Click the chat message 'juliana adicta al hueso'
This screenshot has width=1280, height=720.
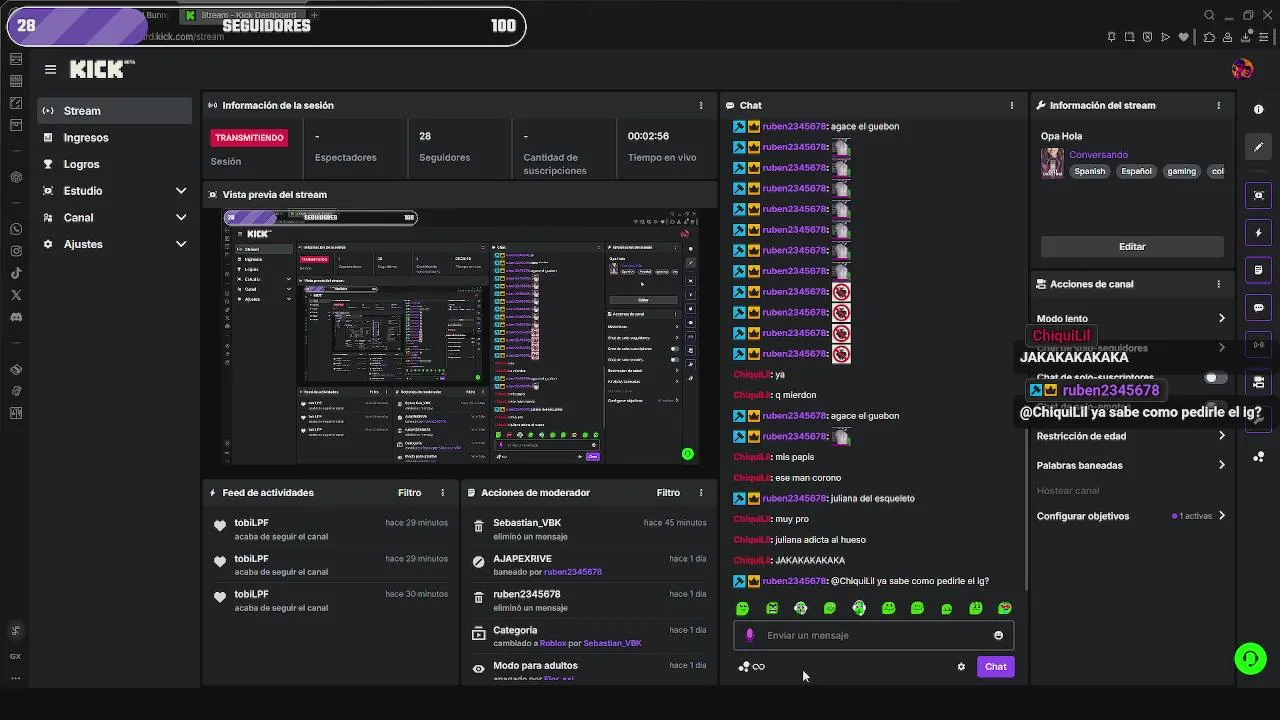(820, 540)
